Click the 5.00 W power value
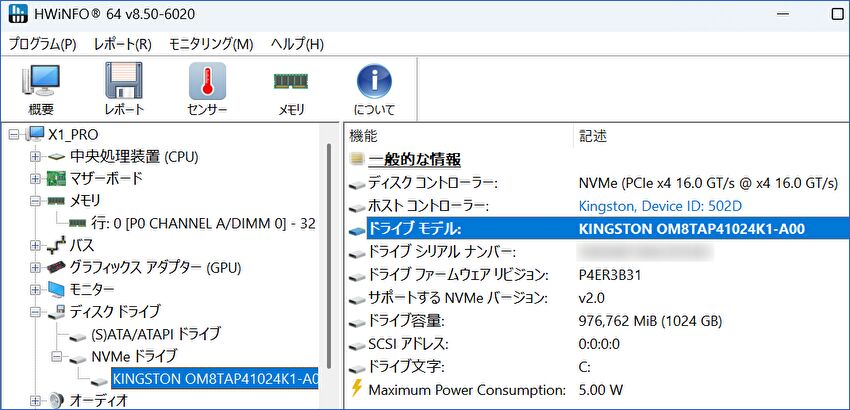This screenshot has width=850, height=410. pyautogui.click(x=601, y=389)
